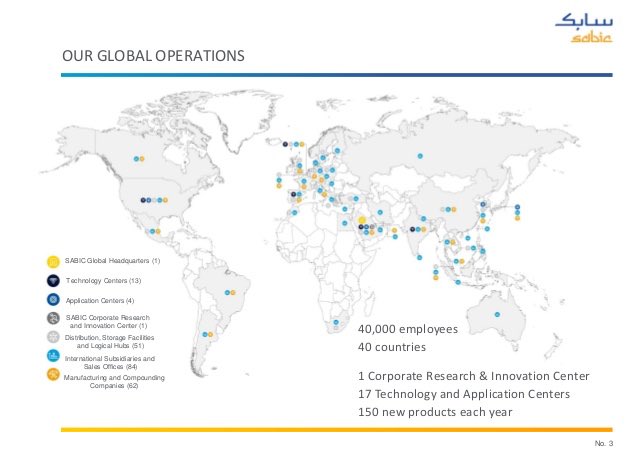Click the "Manufacturing and Compounding Companies (62)" label

pyautogui.click(x=114, y=382)
